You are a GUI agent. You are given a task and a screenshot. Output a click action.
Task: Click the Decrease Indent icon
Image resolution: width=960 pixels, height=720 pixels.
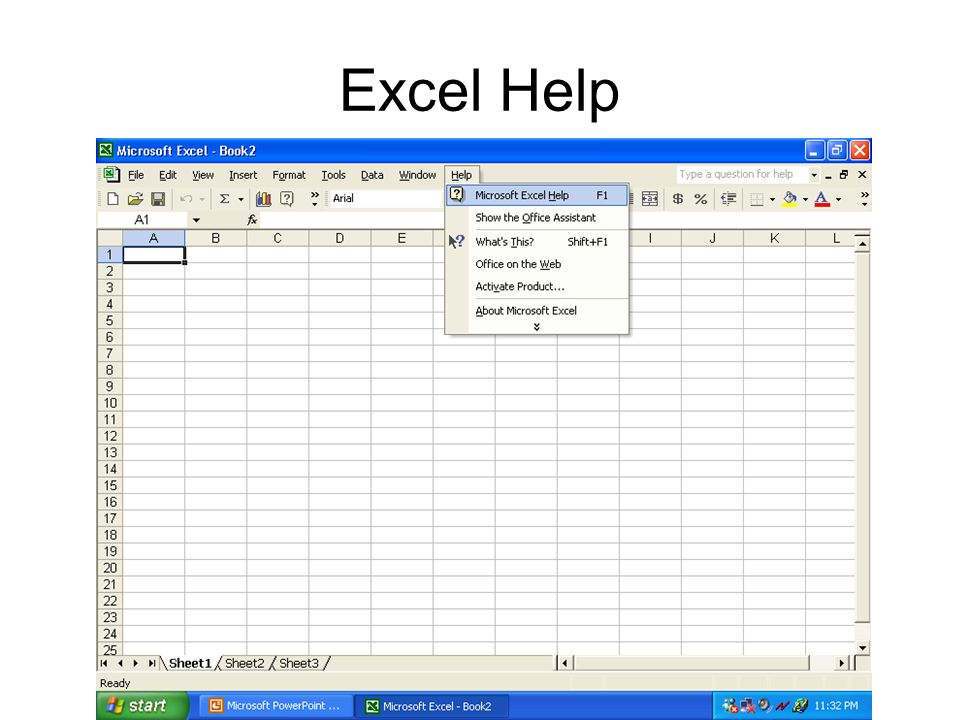coord(729,198)
